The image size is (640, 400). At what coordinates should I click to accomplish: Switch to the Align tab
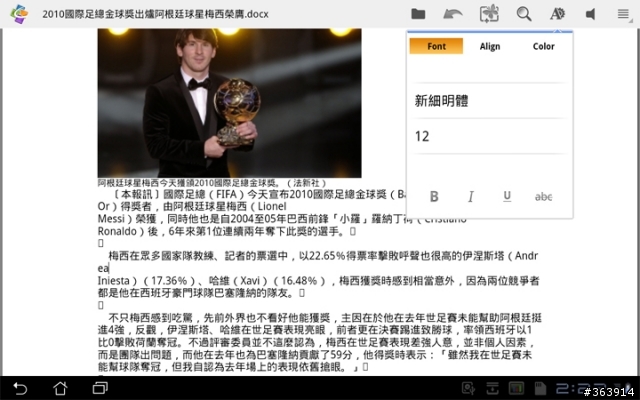point(490,46)
